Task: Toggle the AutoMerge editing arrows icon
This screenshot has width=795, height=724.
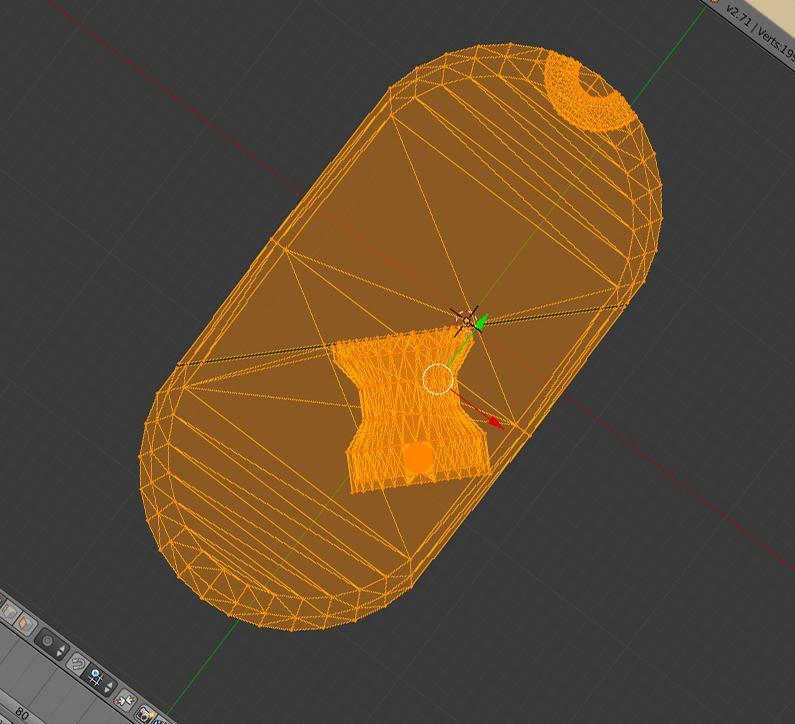Action: pyautogui.click(x=124, y=701)
